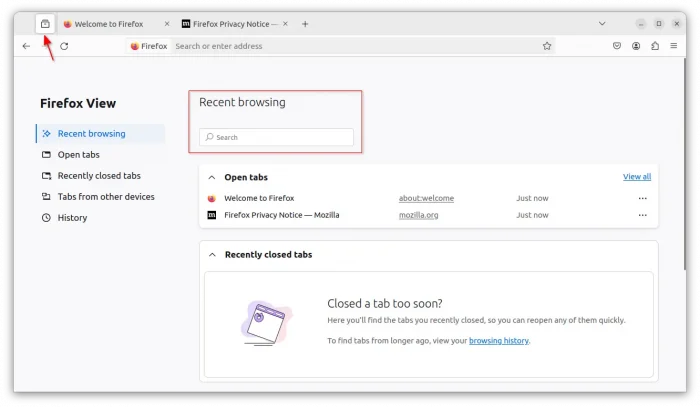The width and height of the screenshot is (700, 407).
Task: Click the View all link
Action: 636,177
